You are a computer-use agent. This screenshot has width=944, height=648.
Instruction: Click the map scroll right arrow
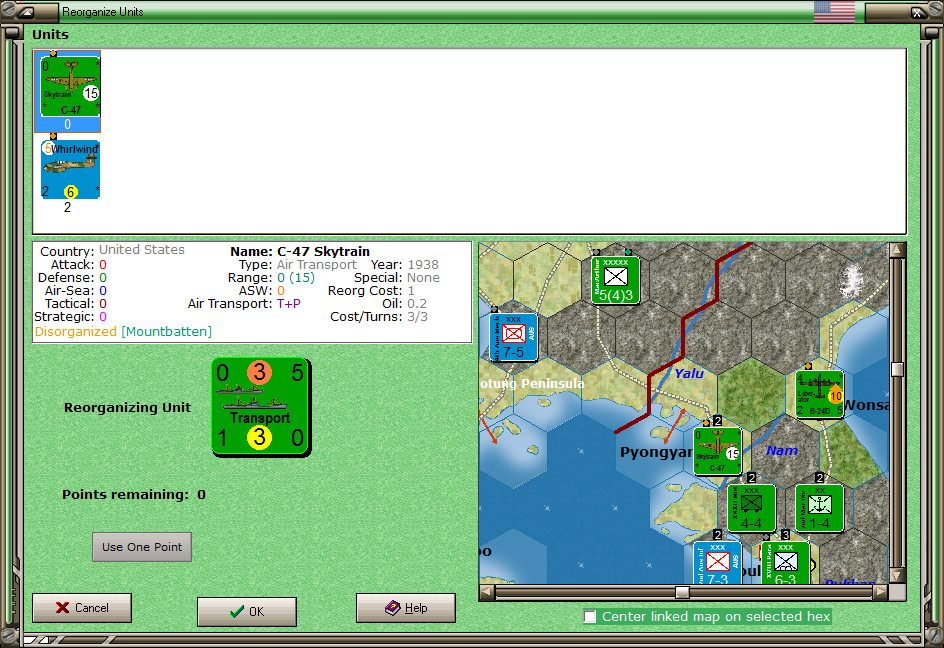pyautogui.click(x=880, y=593)
